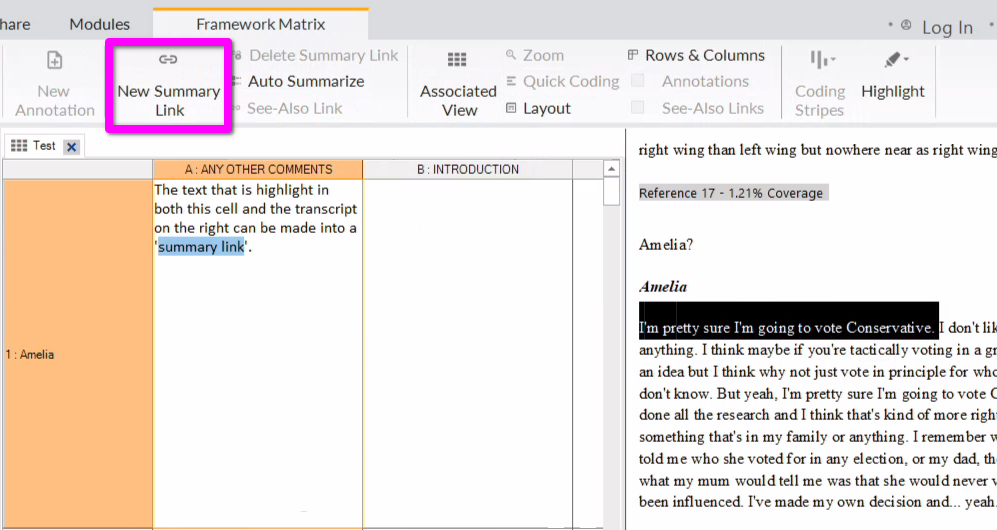Click the New Summary Link icon
This screenshot has width=997, height=530.
coord(168,61)
